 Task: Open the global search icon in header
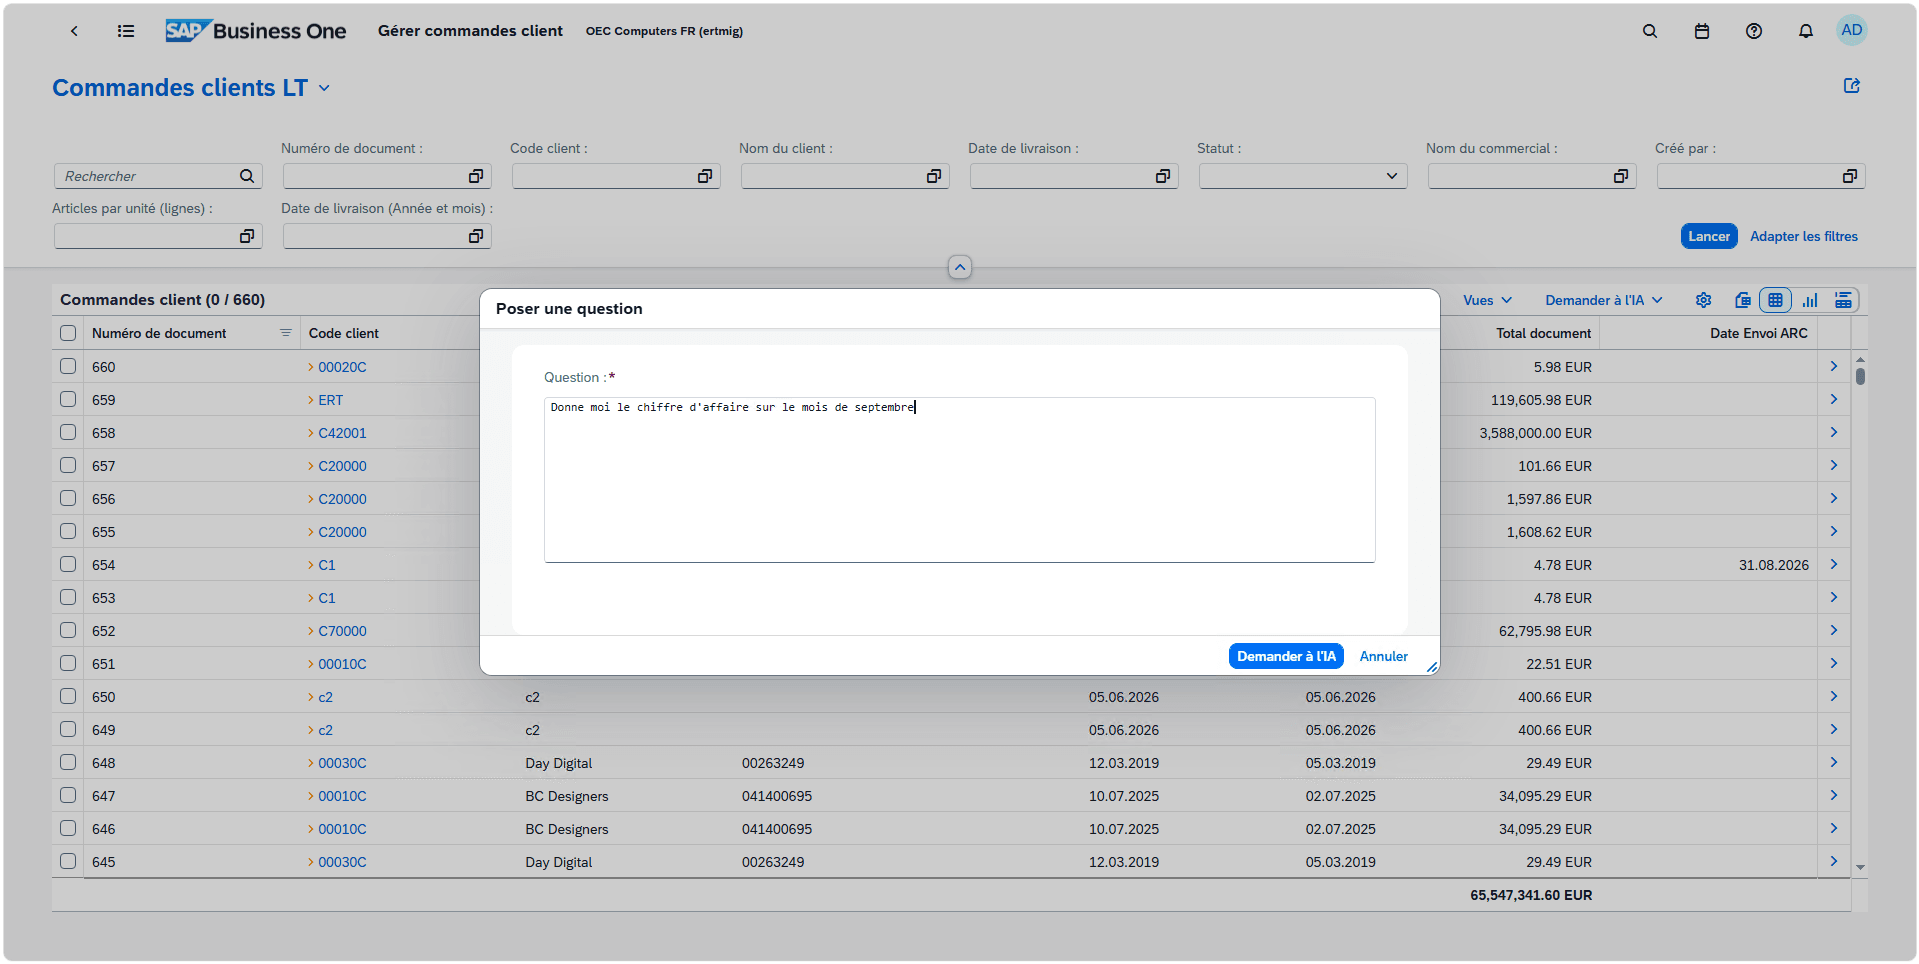(x=1650, y=31)
